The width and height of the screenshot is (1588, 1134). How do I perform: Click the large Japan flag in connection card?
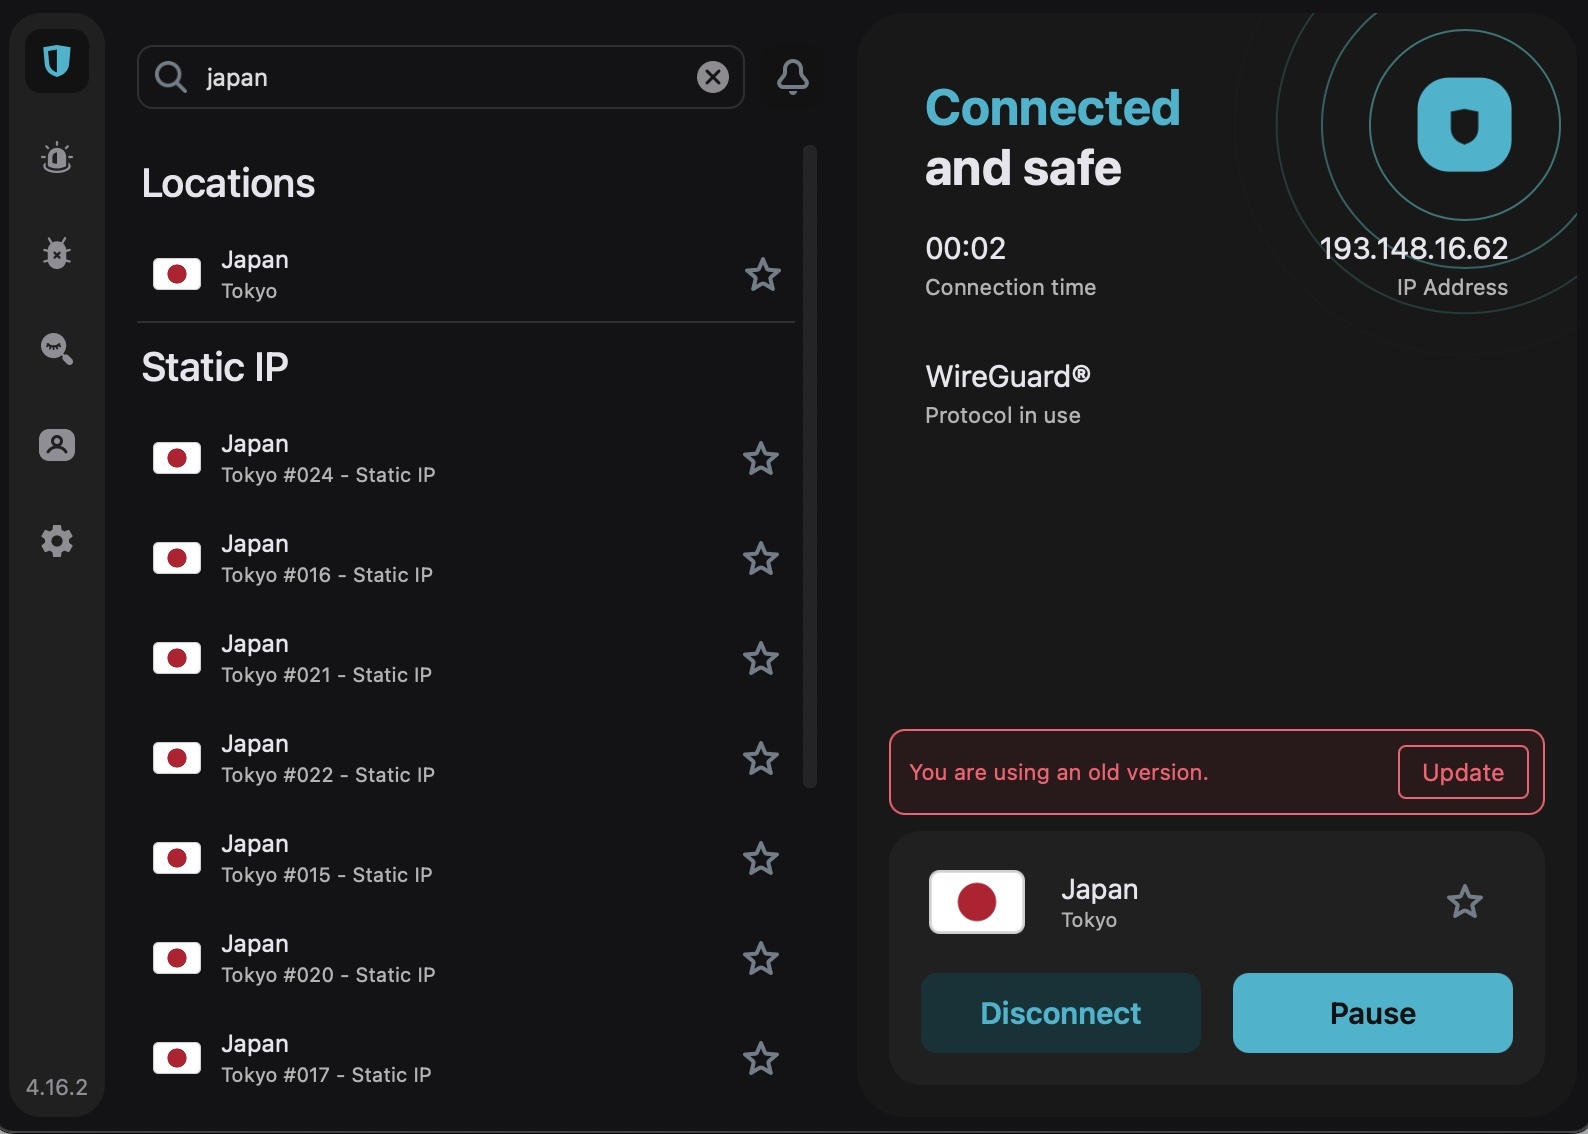tap(977, 902)
